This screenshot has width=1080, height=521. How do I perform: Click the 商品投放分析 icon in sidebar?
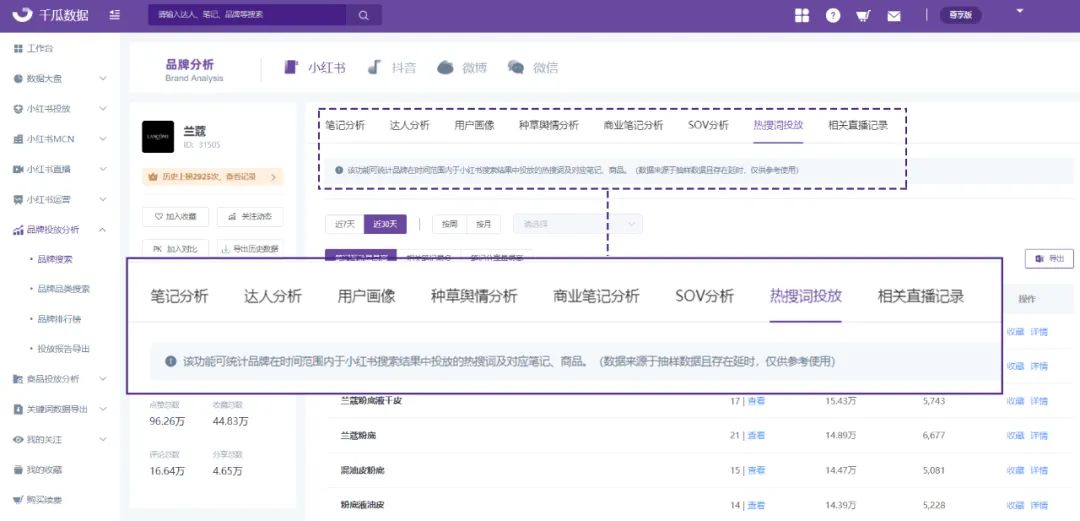tap(18, 379)
